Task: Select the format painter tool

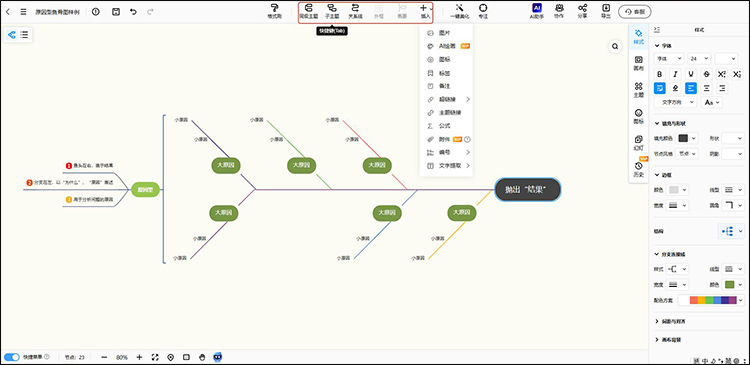Action: click(275, 11)
